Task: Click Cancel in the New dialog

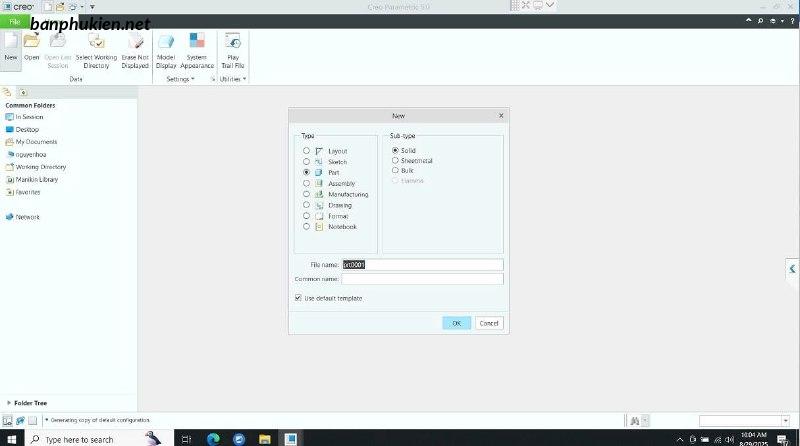Action: [489, 323]
